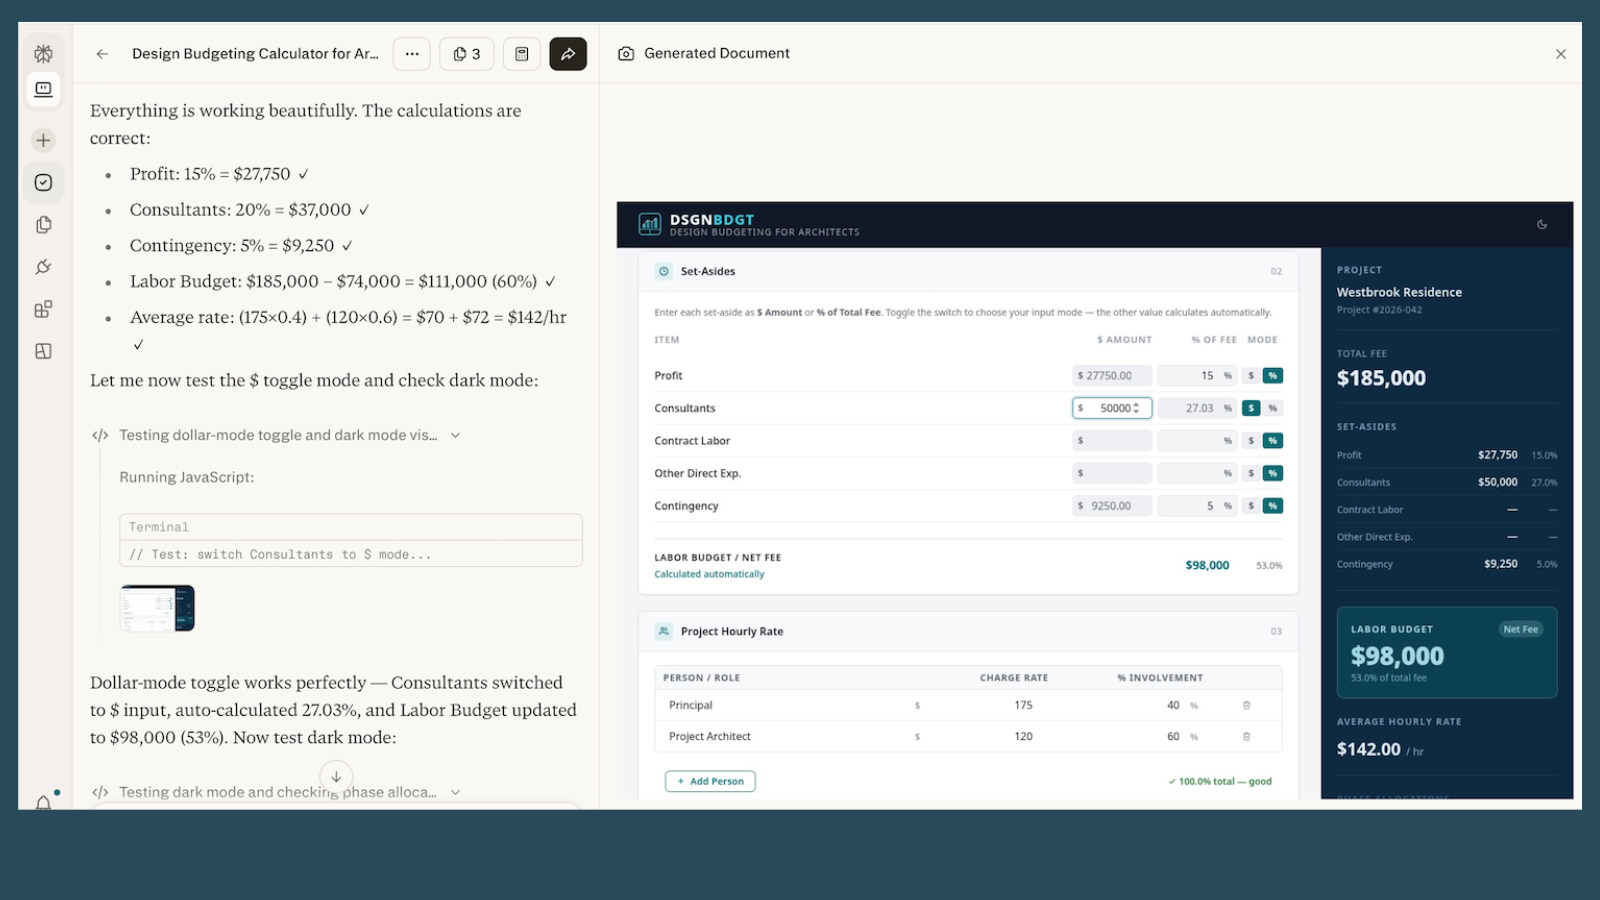Close the Generated Document panel
This screenshot has width=1600, height=900.
[1561, 54]
